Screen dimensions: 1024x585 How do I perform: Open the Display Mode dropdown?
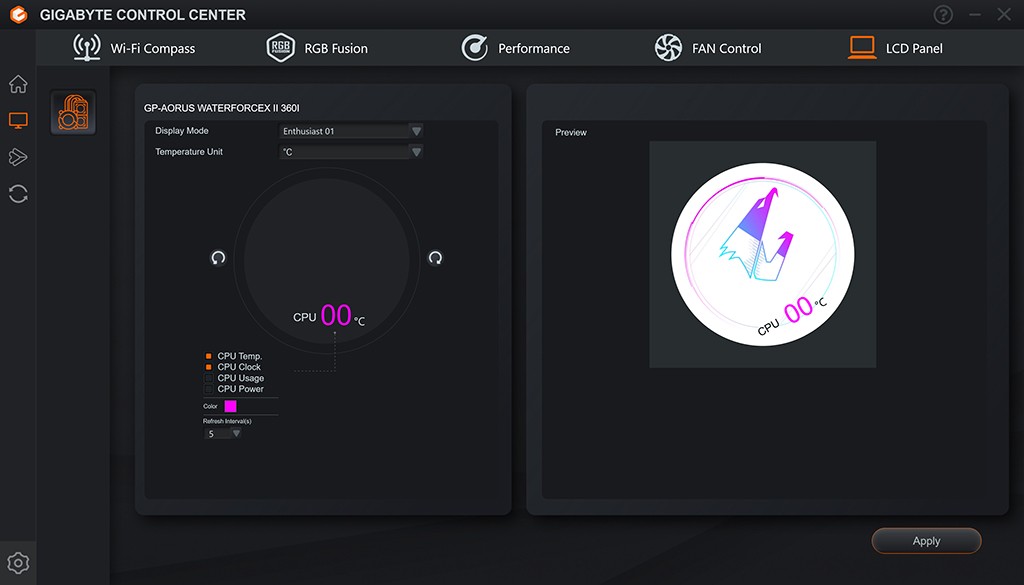[351, 131]
